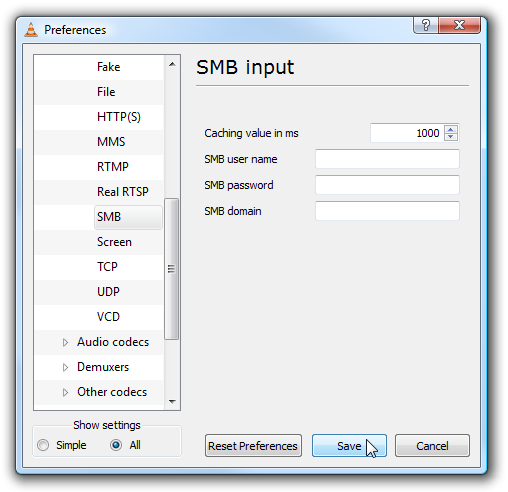Viewport: 508px width, 492px height.
Task: Expand the Audio codecs tree node
Action: [65, 342]
